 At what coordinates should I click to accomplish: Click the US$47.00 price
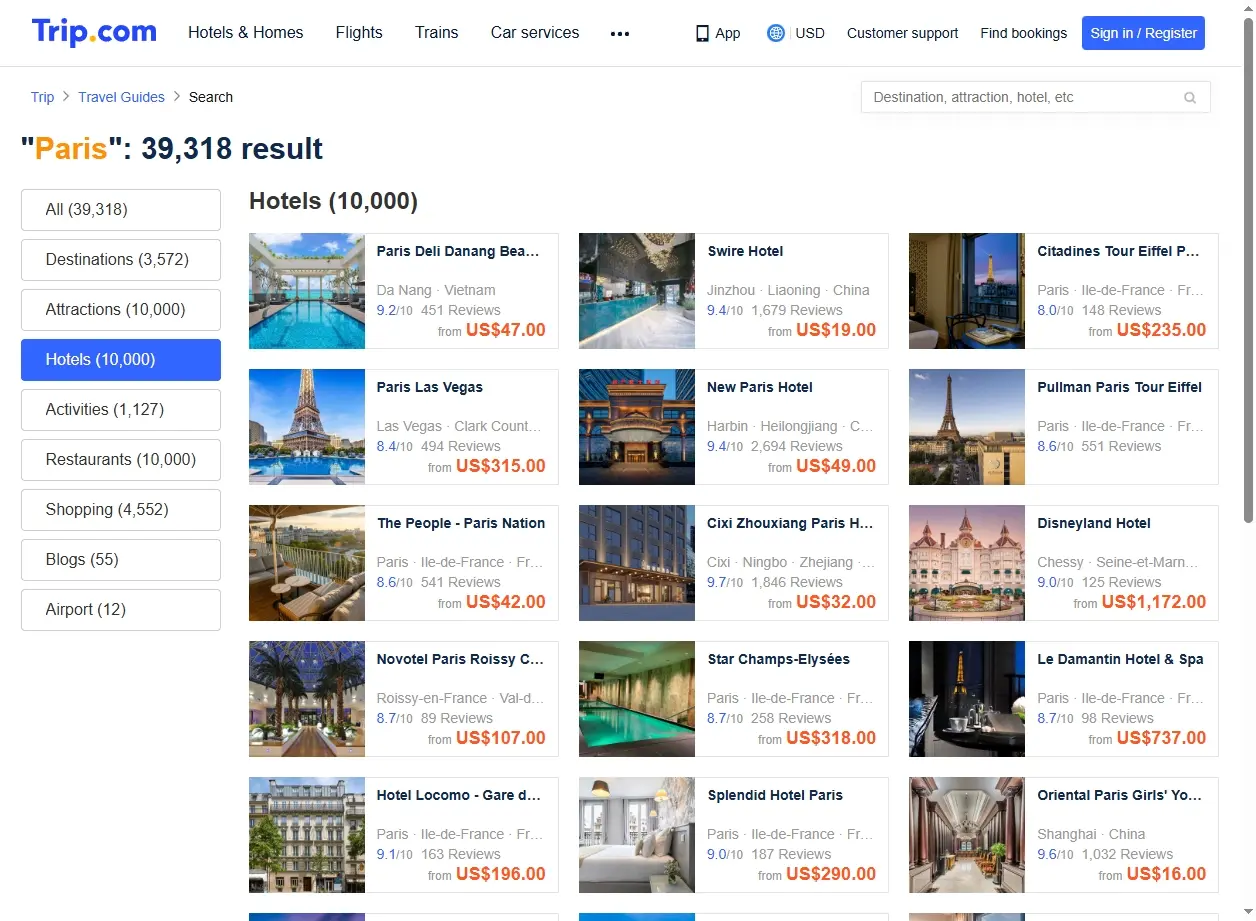pyautogui.click(x=506, y=330)
